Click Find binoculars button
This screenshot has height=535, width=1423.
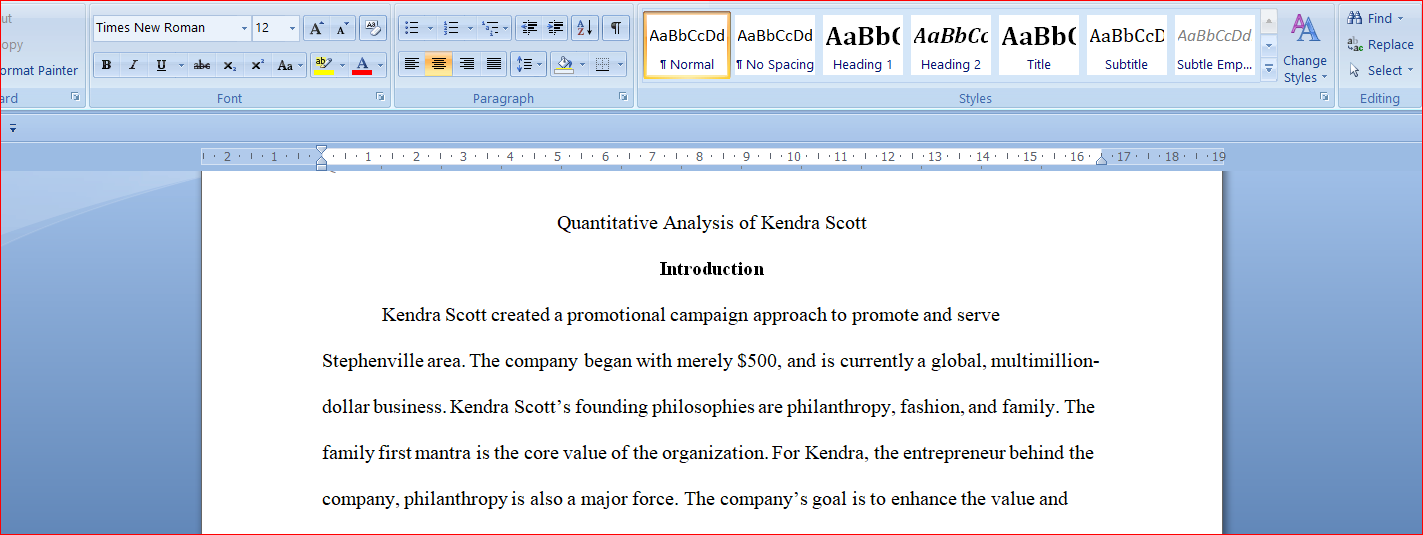point(1376,18)
